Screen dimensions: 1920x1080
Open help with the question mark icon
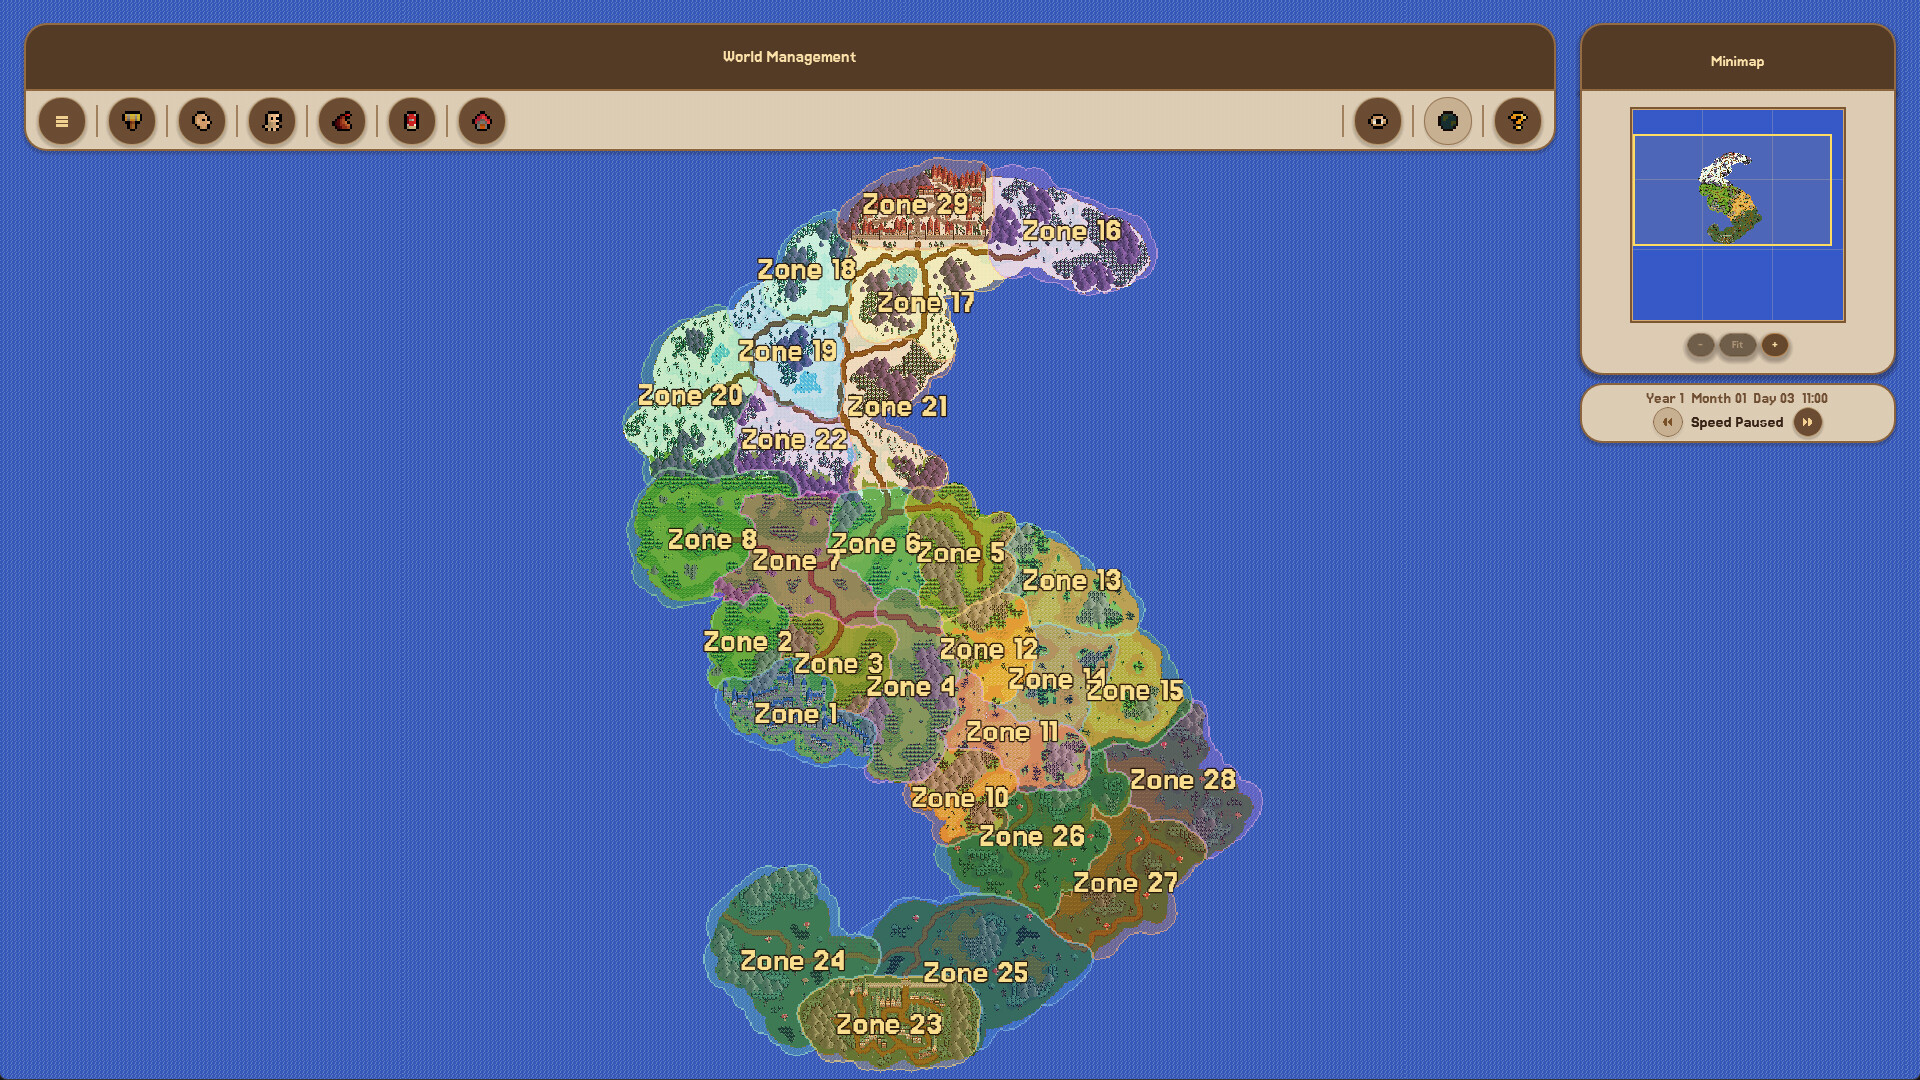pos(1518,122)
